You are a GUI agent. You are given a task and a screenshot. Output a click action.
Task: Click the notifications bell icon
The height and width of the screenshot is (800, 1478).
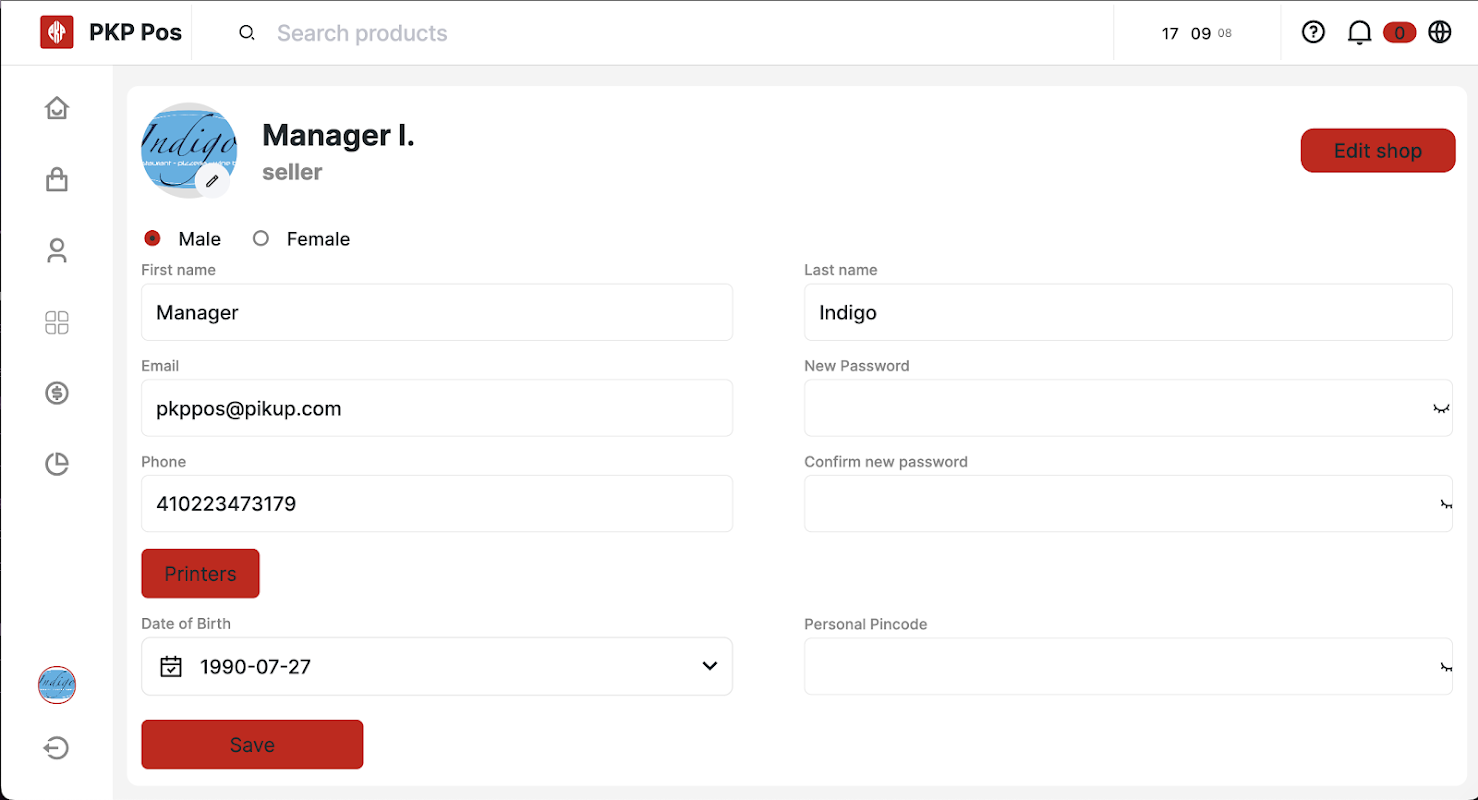click(x=1359, y=33)
